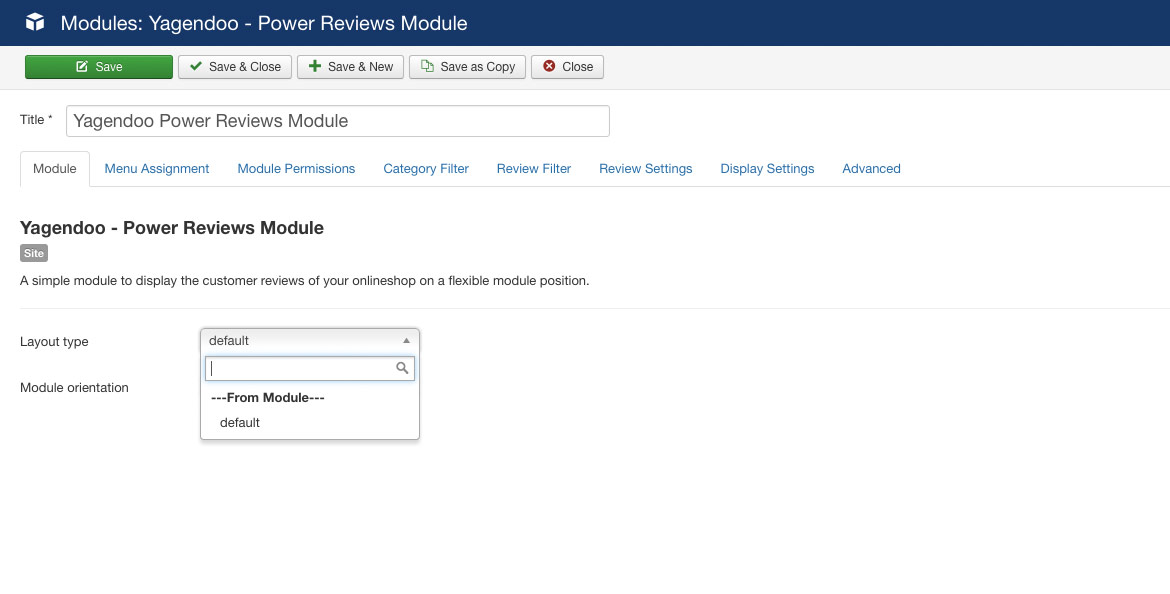Click the module description text
1170x594 pixels.
(x=304, y=281)
